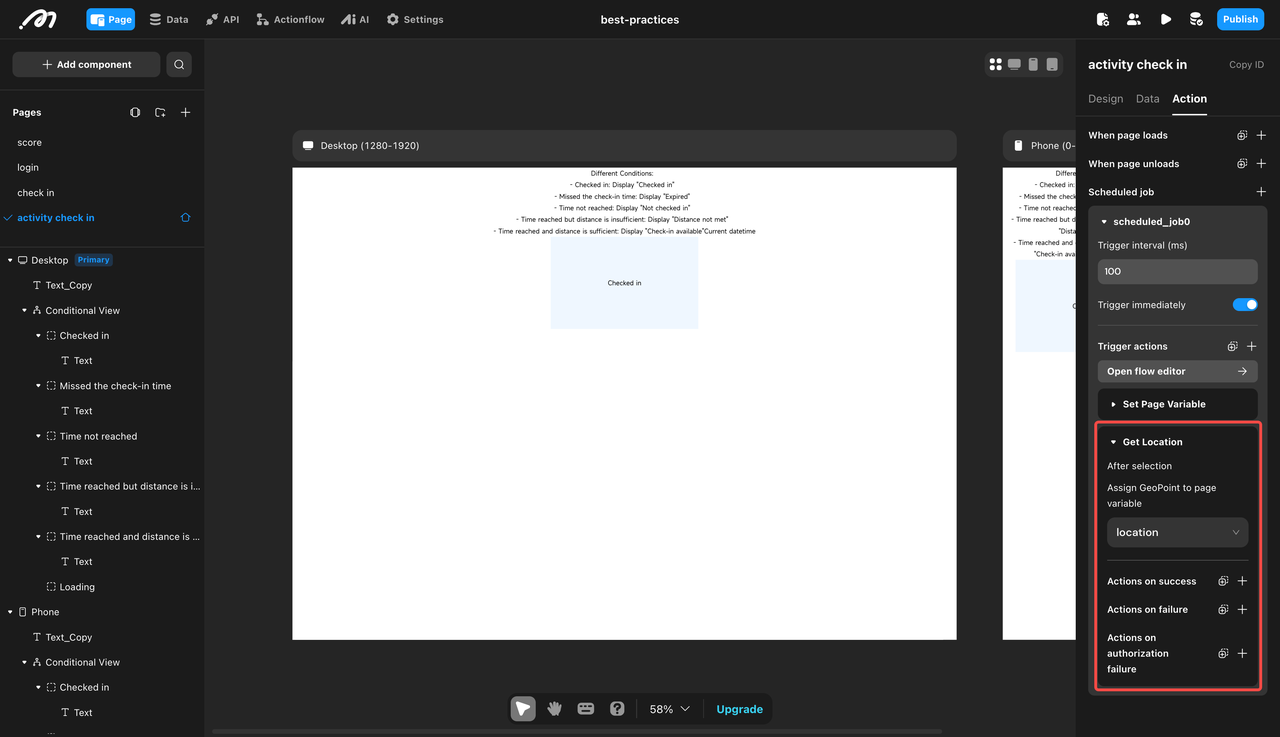Click the Trigger interval input showing 100

coord(1177,271)
